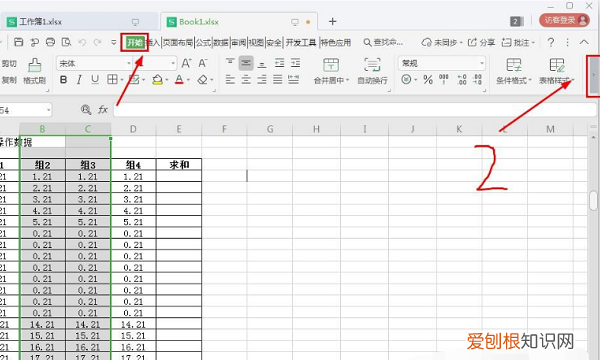Open number format 常规 dropdown
This screenshot has height=360, width=600.
pyautogui.click(x=482, y=63)
